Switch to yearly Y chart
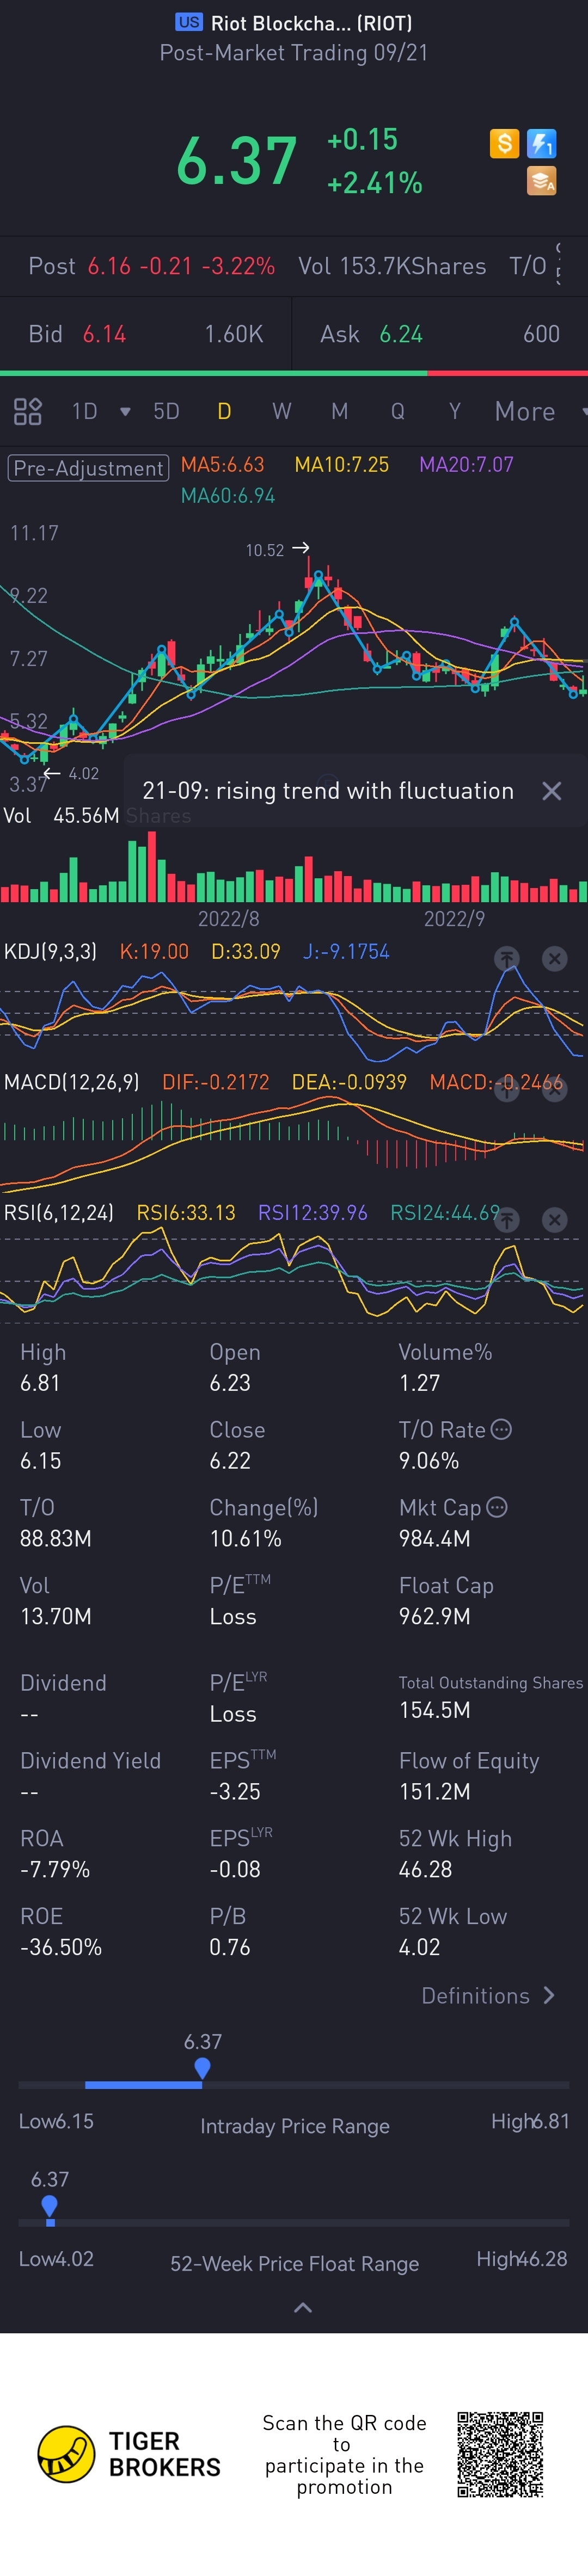Image resolution: width=588 pixels, height=2576 pixels. [x=455, y=411]
